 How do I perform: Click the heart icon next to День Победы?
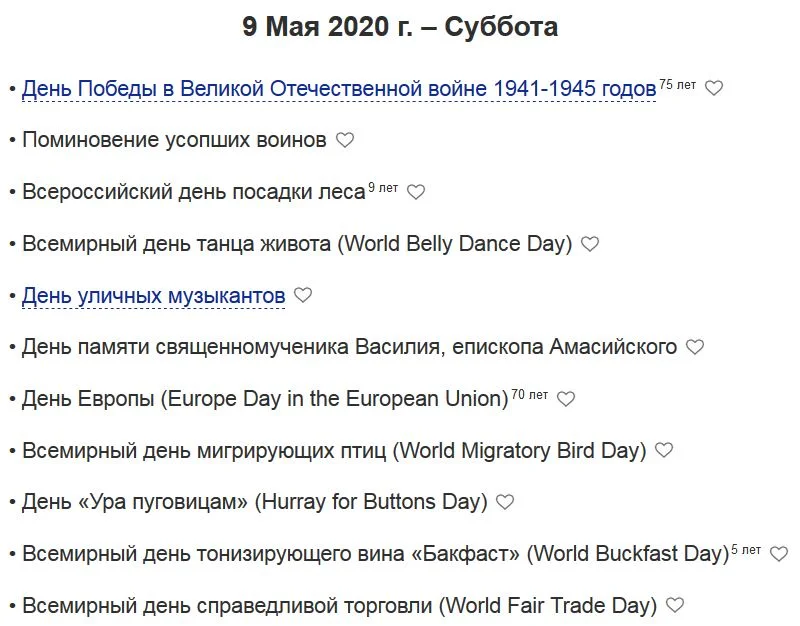point(712,89)
